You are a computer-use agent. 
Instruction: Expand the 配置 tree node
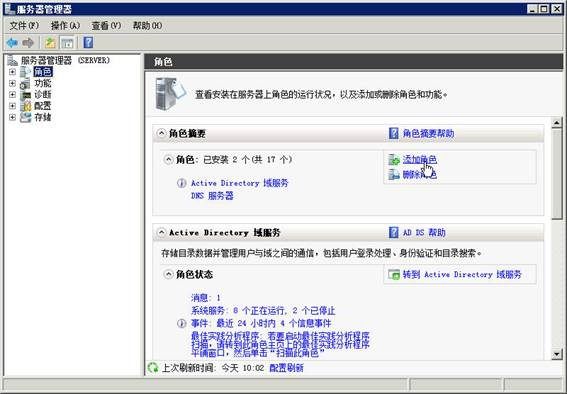tap(12, 106)
